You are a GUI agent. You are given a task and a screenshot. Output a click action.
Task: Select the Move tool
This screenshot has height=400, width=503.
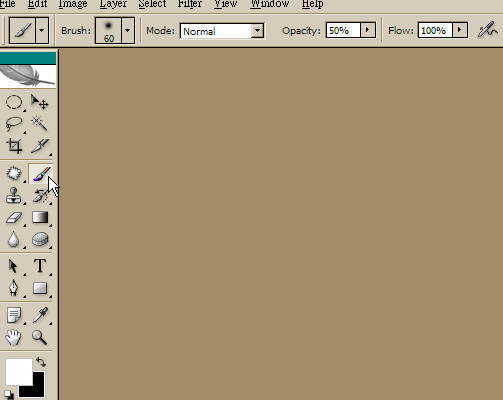40,102
